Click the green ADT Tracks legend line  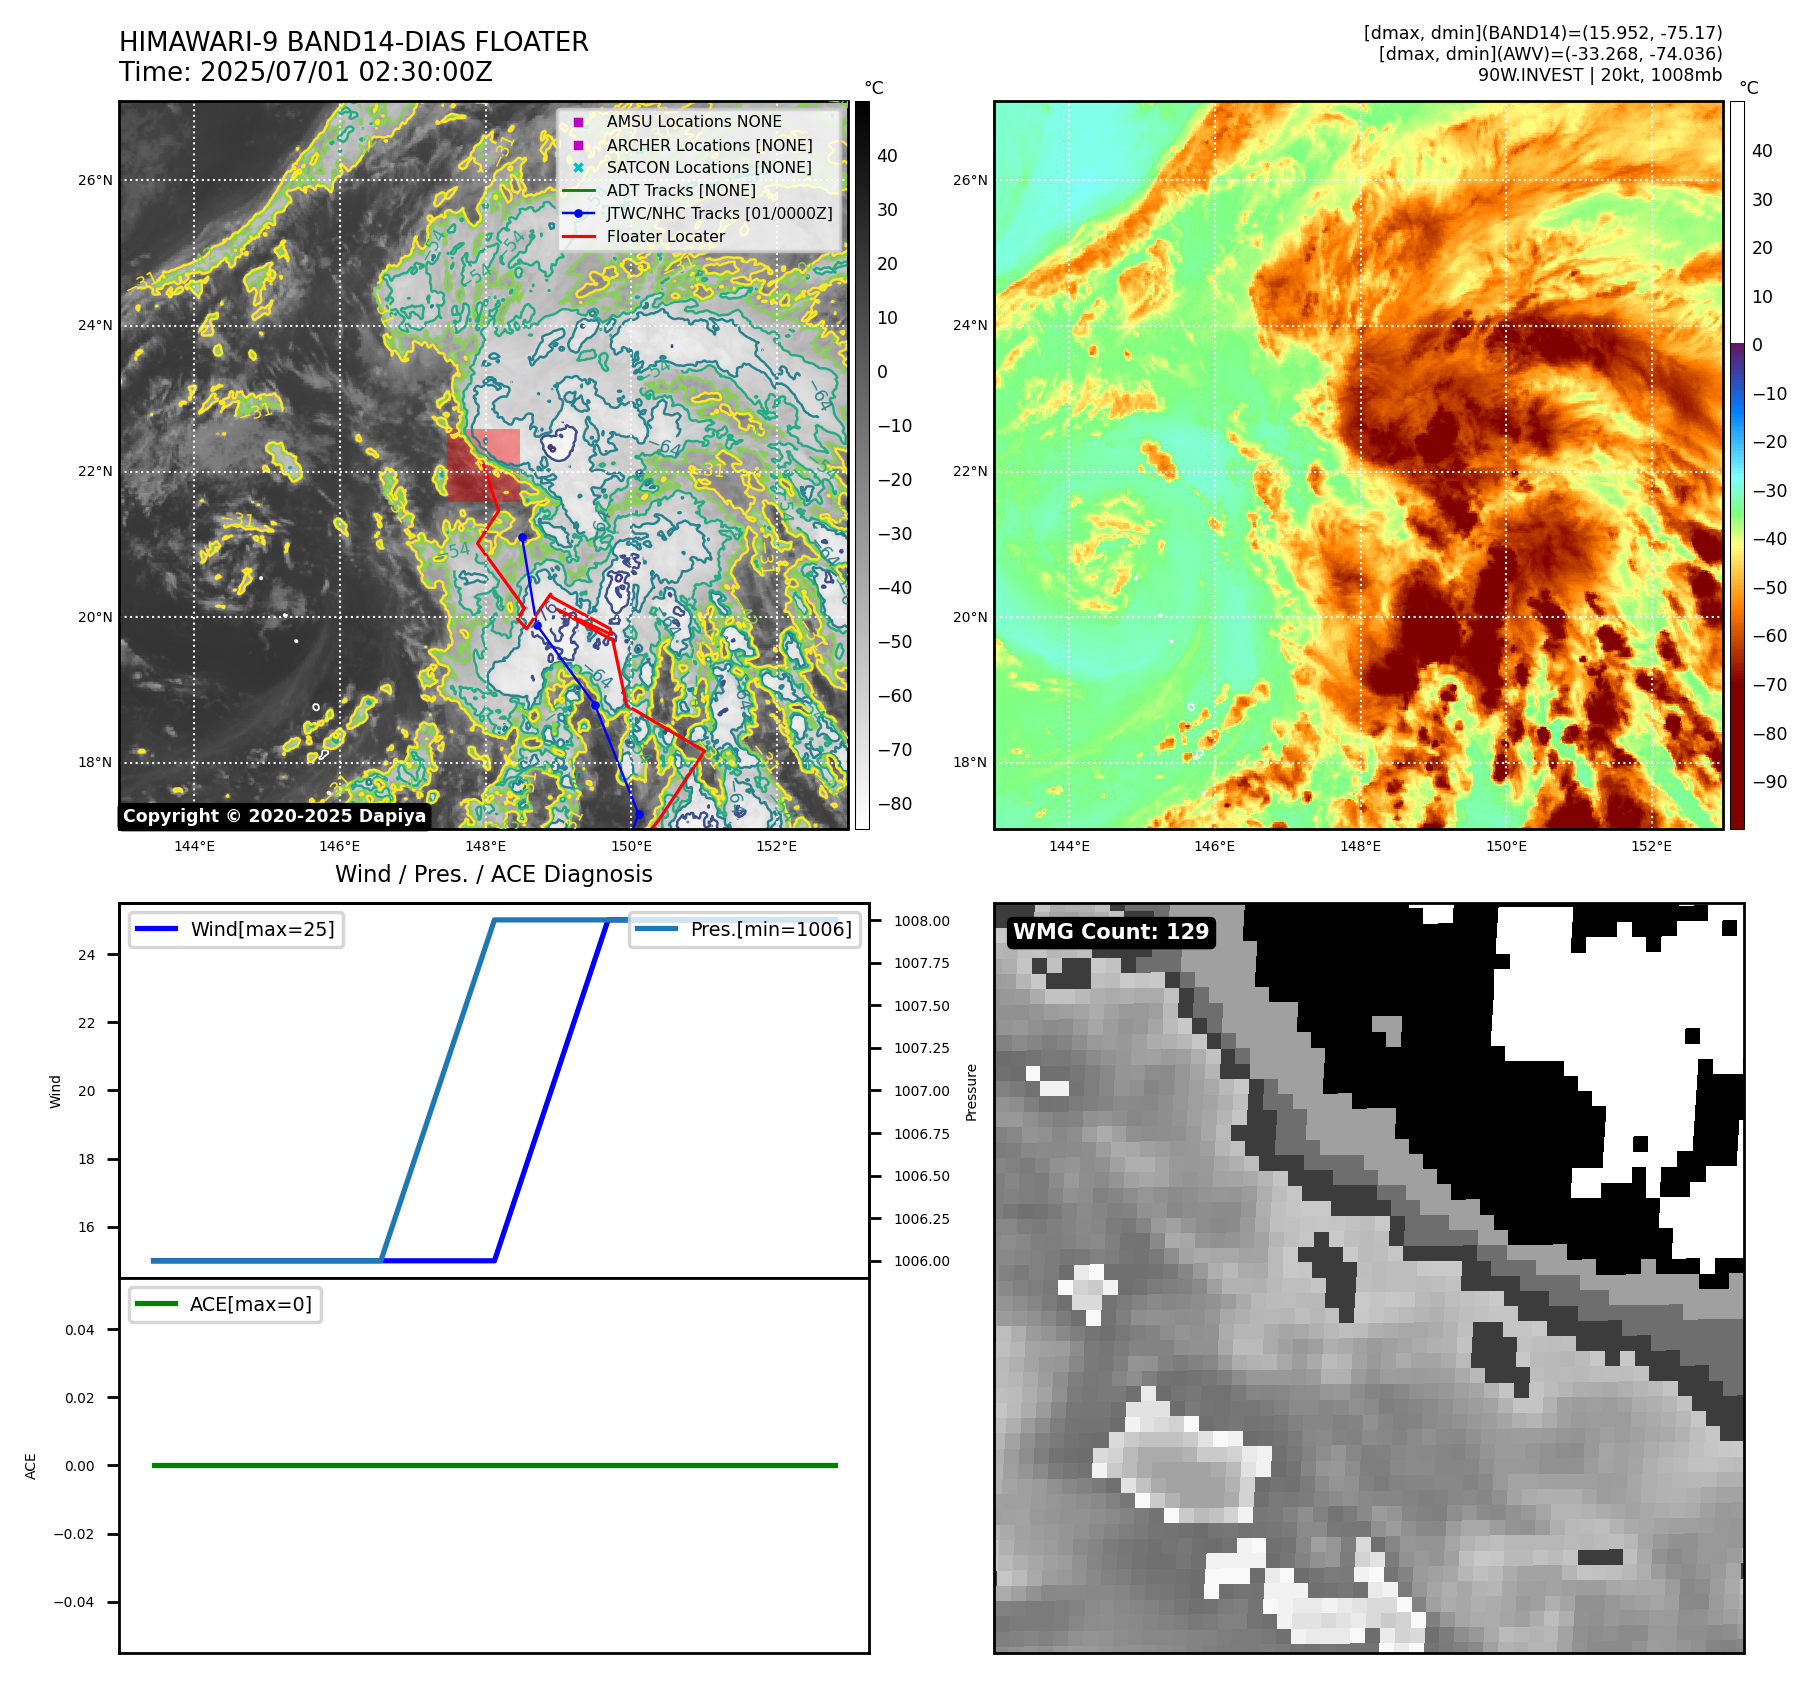tap(578, 191)
